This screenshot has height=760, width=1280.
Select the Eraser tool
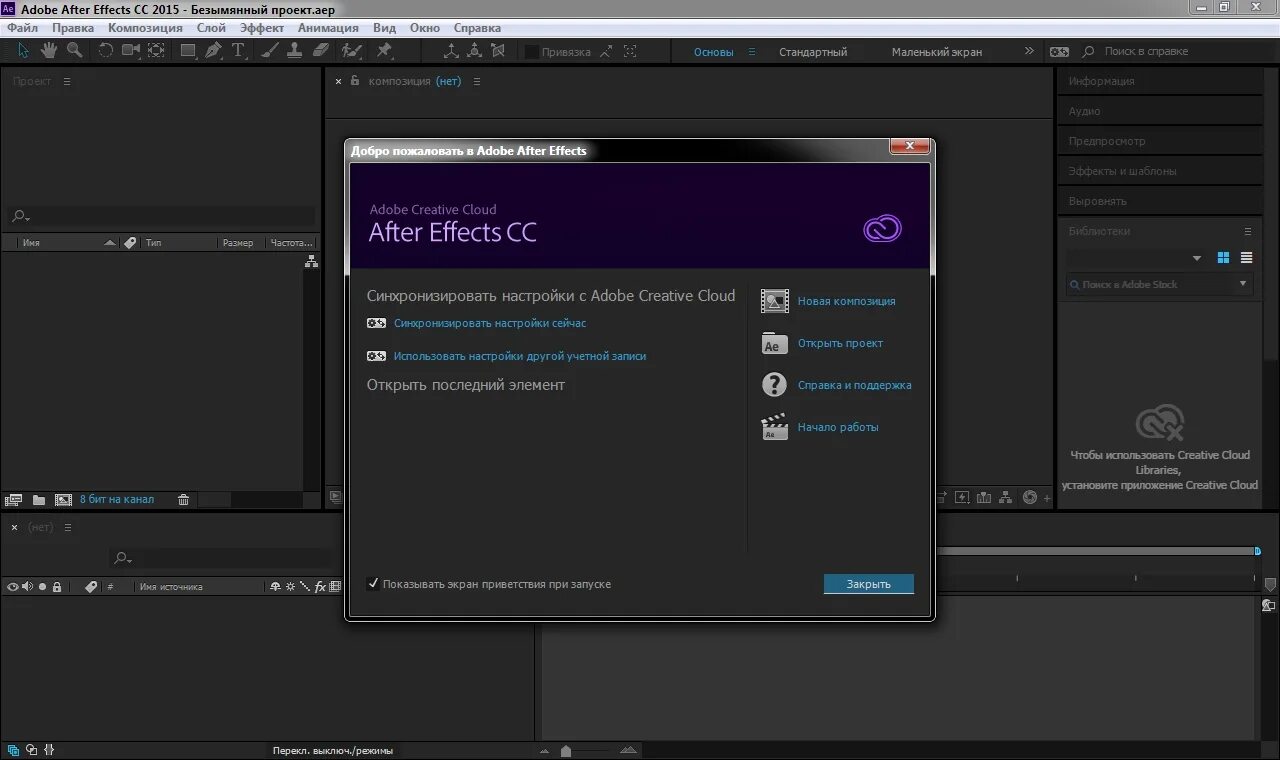click(x=320, y=51)
